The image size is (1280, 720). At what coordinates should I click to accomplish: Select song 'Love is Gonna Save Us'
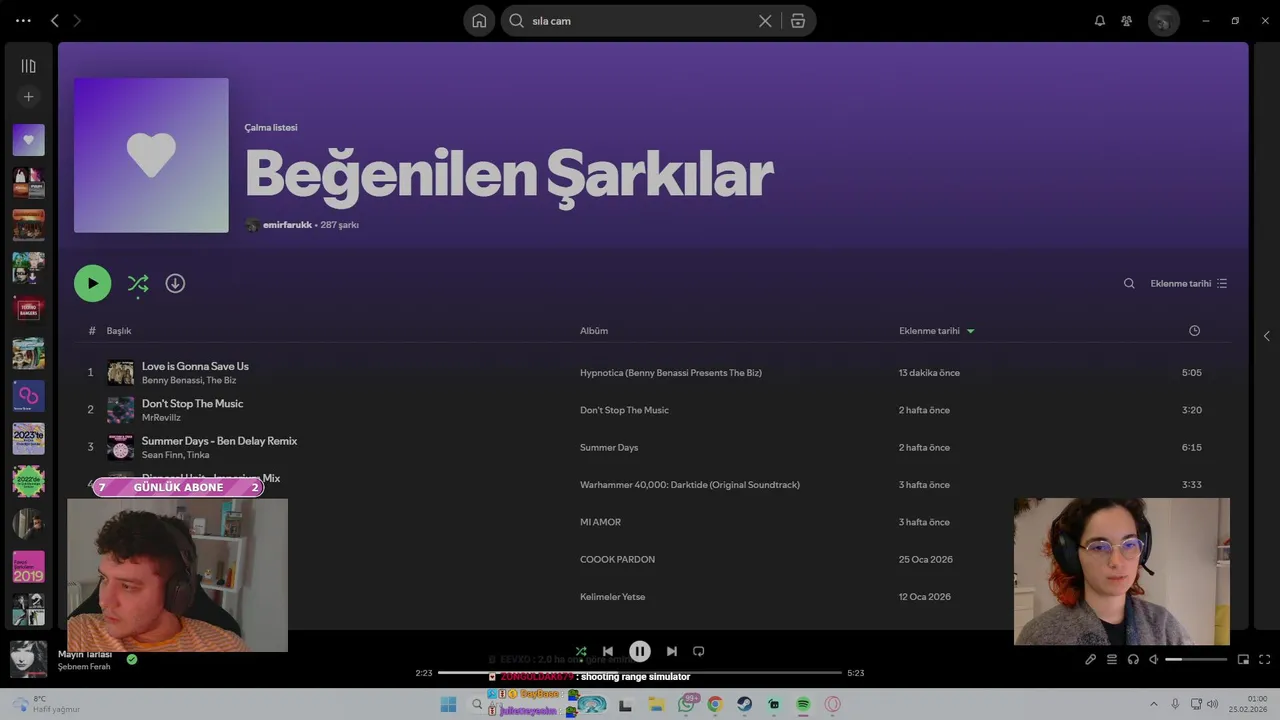coord(195,366)
